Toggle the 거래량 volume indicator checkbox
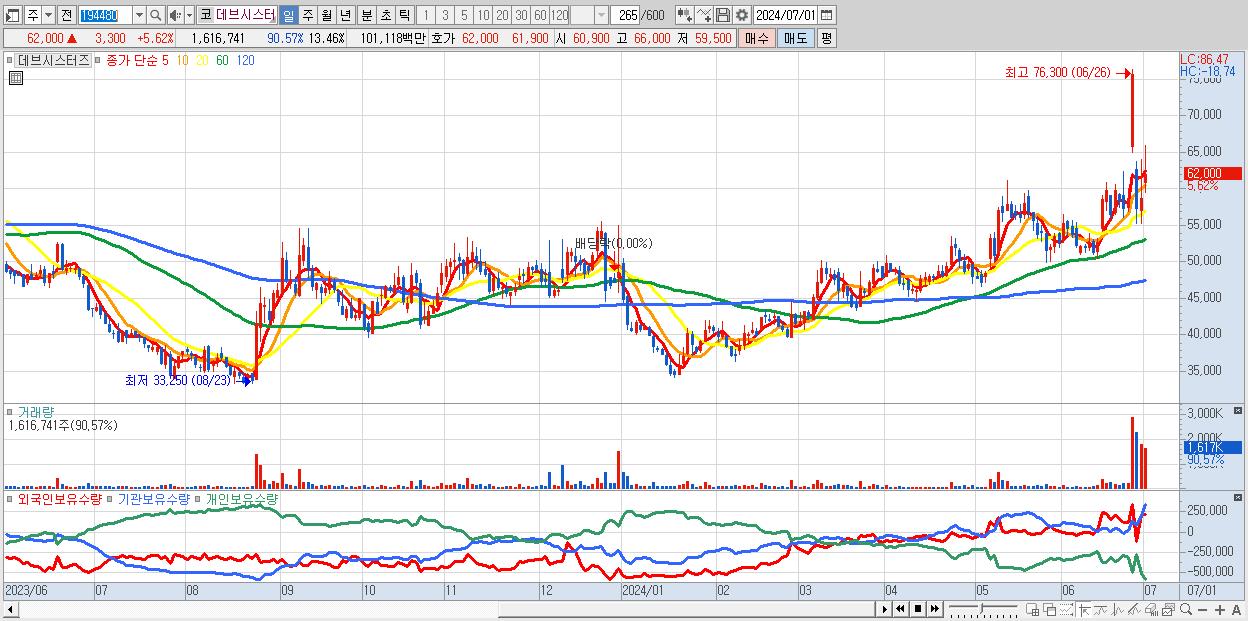Viewport: 1248px width, 621px height. (x=11, y=411)
